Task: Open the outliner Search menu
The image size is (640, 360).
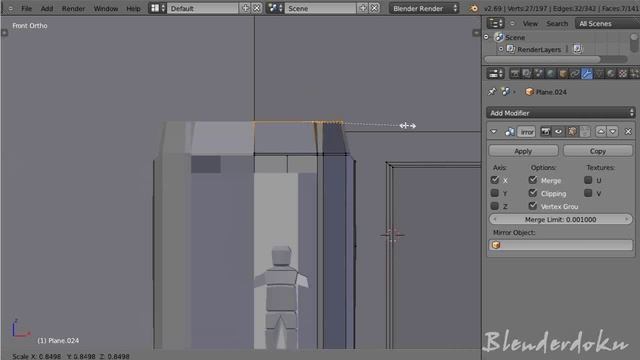Action: coord(557,24)
